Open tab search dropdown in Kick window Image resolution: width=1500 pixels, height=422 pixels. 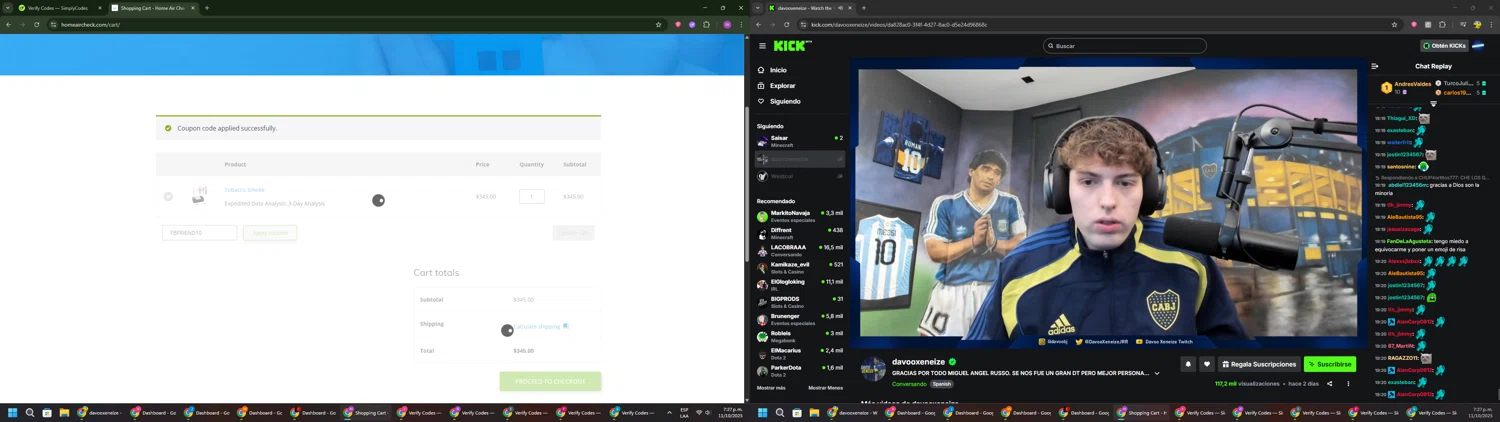coord(757,8)
